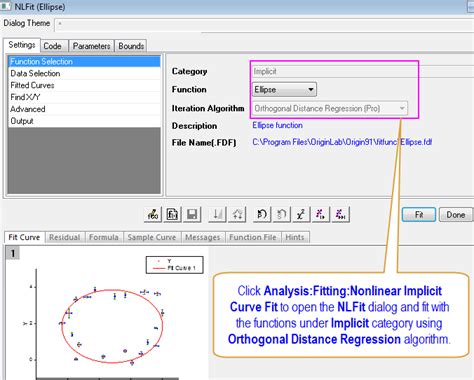Open the Messages preview tab
Image resolution: width=474 pixels, height=380 pixels.
pos(203,237)
